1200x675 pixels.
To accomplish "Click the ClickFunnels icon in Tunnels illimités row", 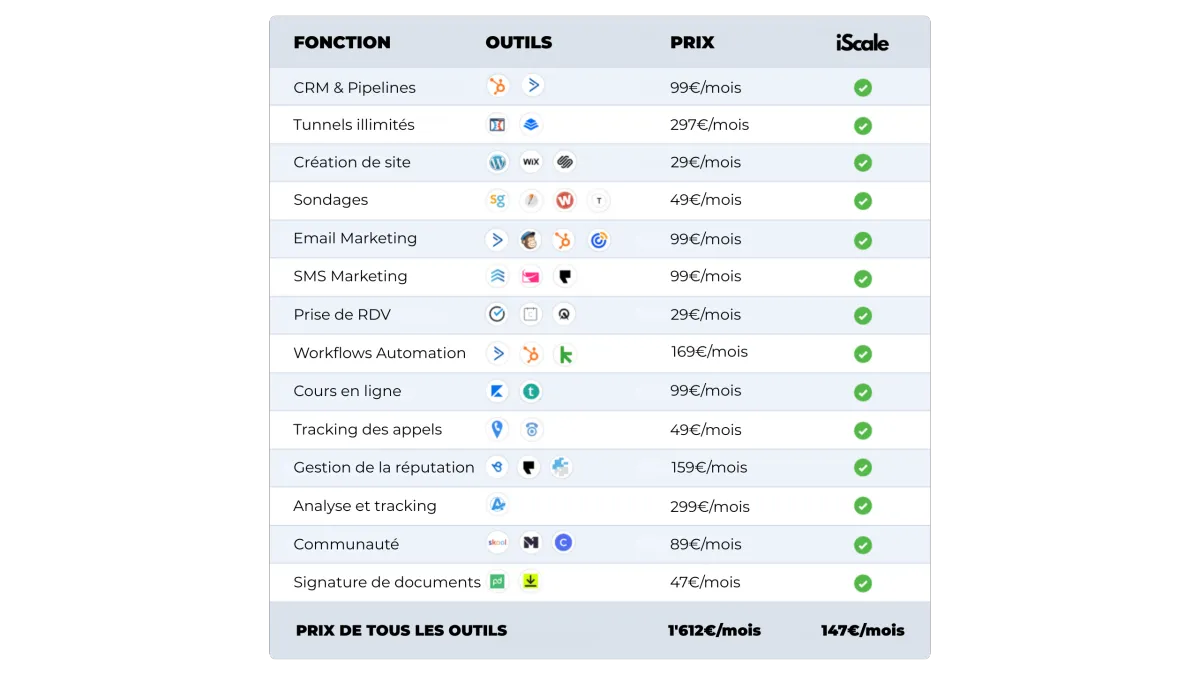I will tap(497, 125).
